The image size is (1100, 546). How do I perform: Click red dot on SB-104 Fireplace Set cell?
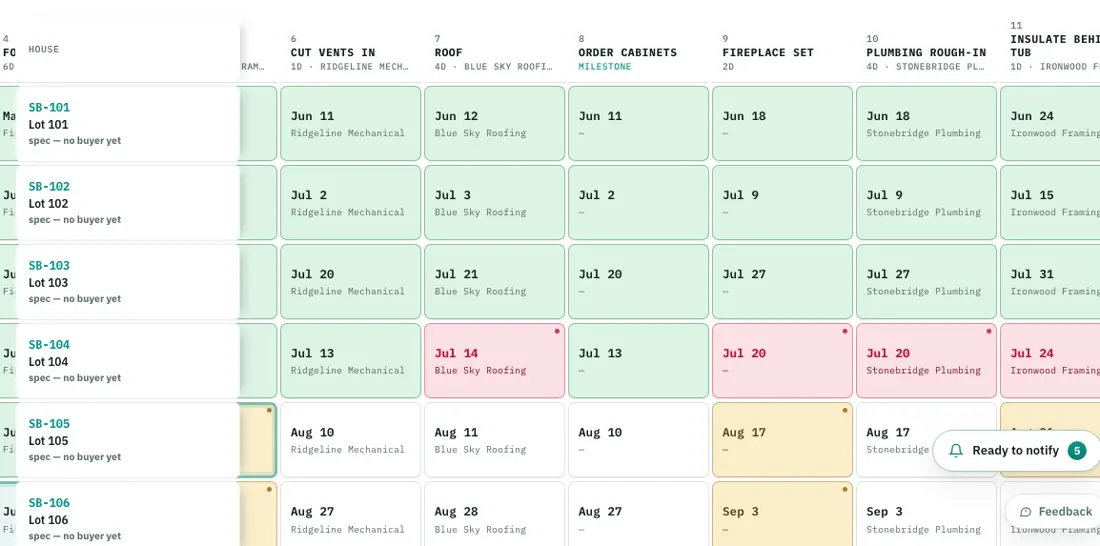(x=845, y=331)
